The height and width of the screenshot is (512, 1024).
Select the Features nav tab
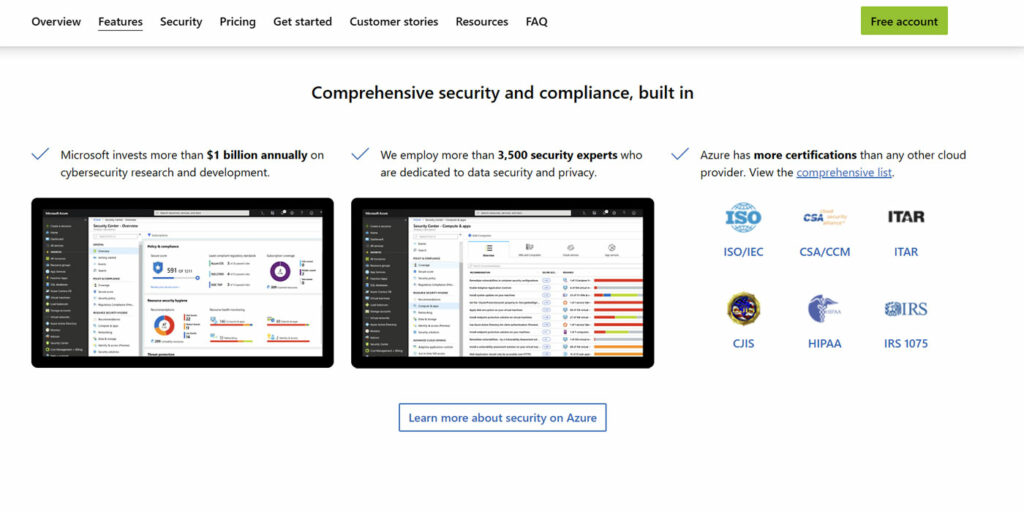point(120,22)
